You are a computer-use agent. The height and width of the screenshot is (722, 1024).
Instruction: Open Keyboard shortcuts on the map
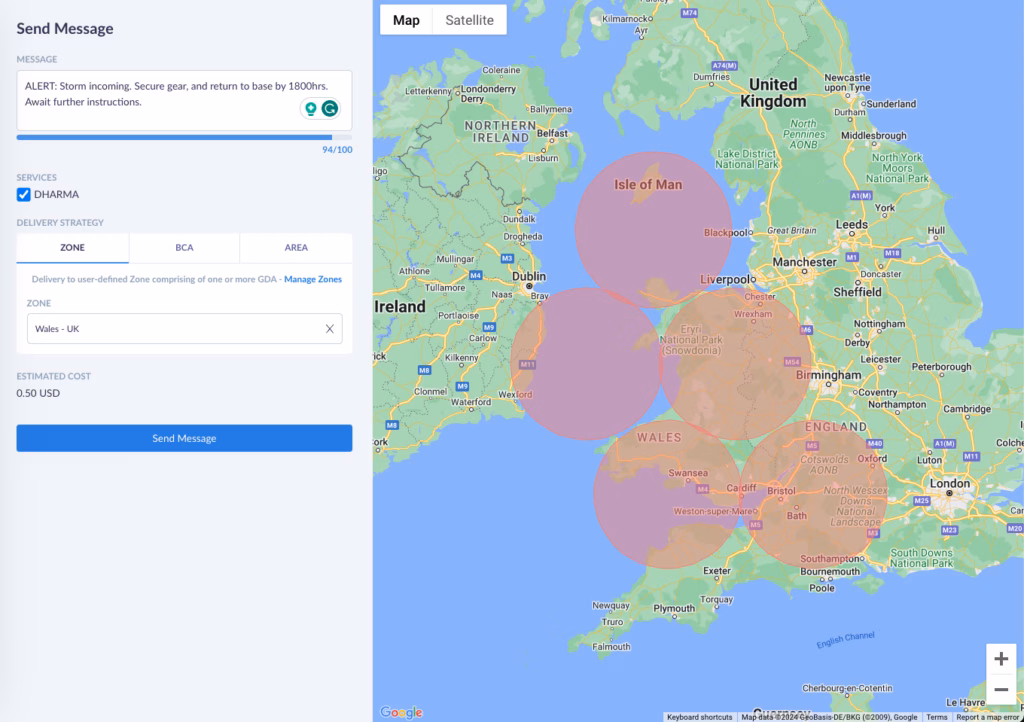[699, 717]
